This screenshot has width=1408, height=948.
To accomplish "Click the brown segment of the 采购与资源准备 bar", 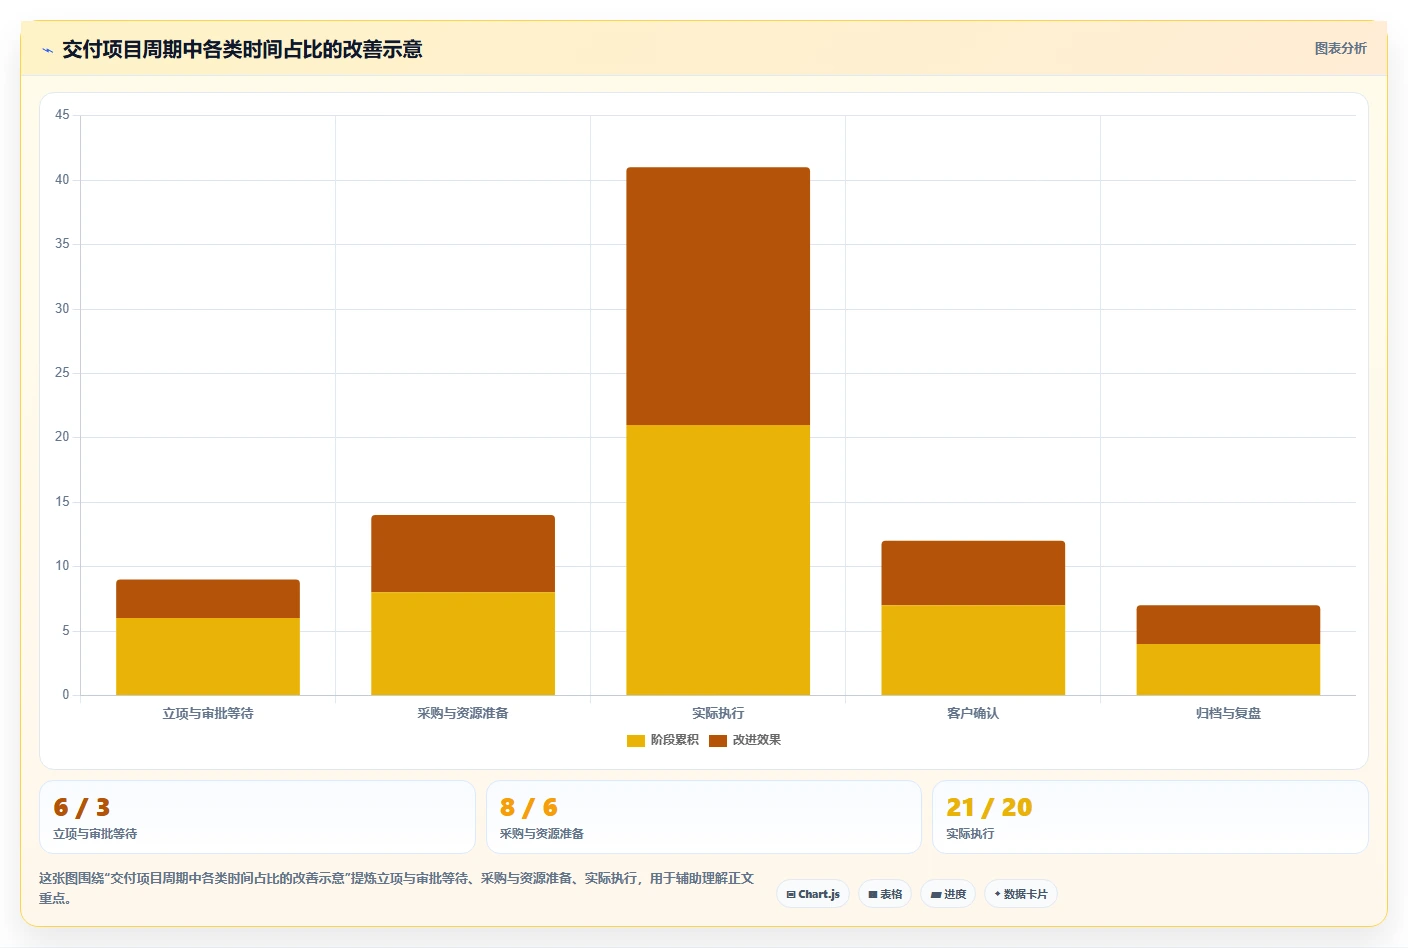I will click(x=463, y=554).
